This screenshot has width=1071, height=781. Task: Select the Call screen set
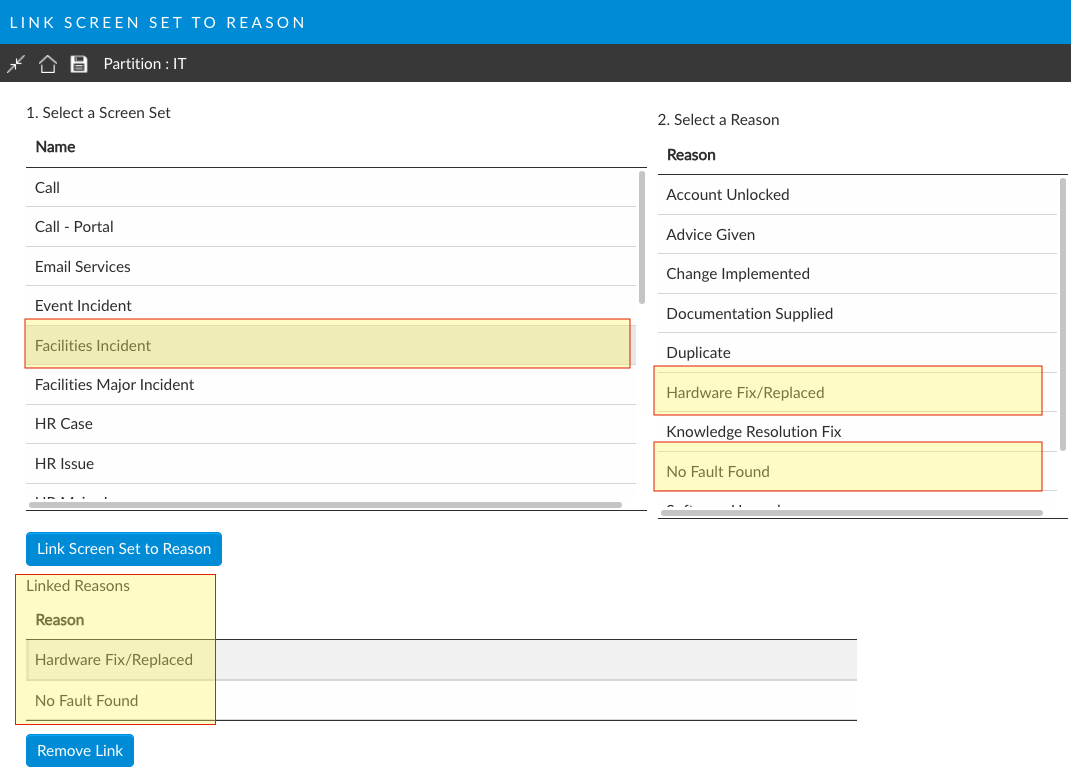[47, 188]
